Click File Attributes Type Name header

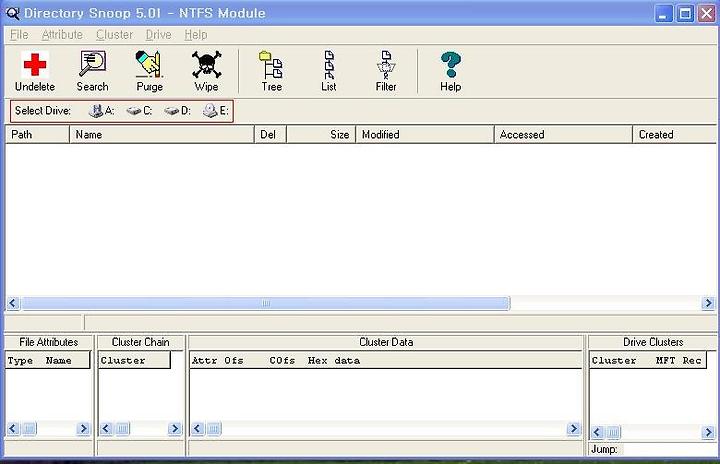coord(48,361)
